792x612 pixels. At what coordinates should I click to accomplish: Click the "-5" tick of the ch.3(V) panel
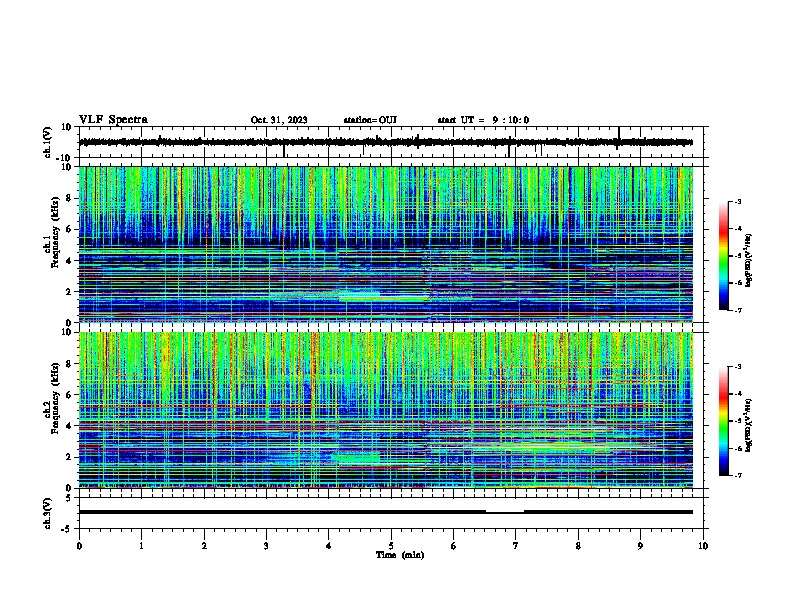click(x=67, y=529)
